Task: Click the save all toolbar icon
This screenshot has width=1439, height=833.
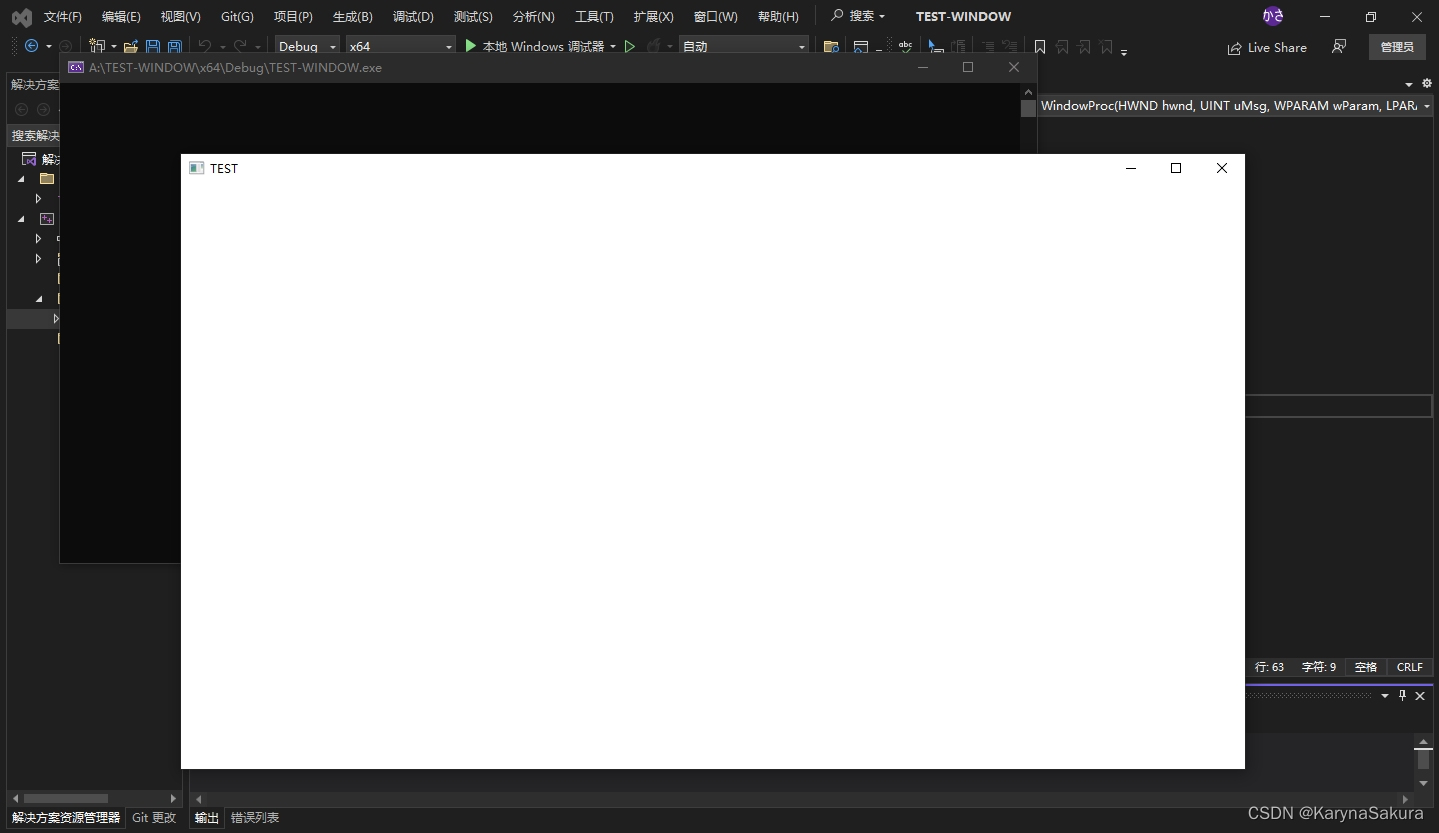Action: (175, 46)
